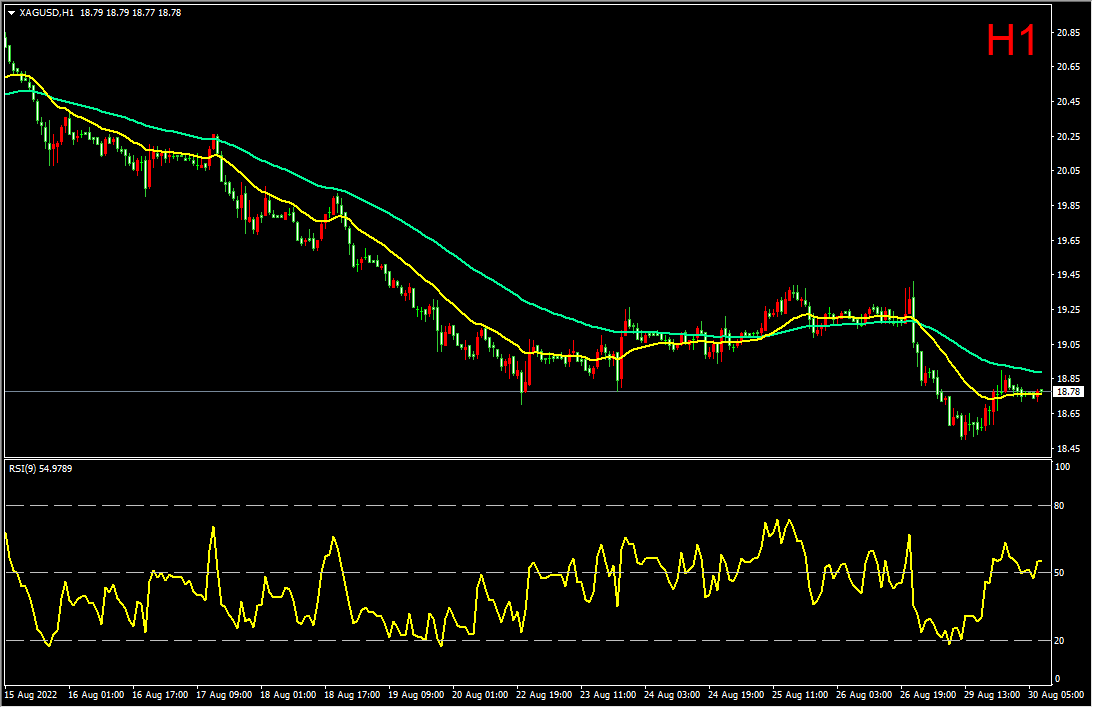Click the 16 Aug 01:00 time label

tap(96, 695)
